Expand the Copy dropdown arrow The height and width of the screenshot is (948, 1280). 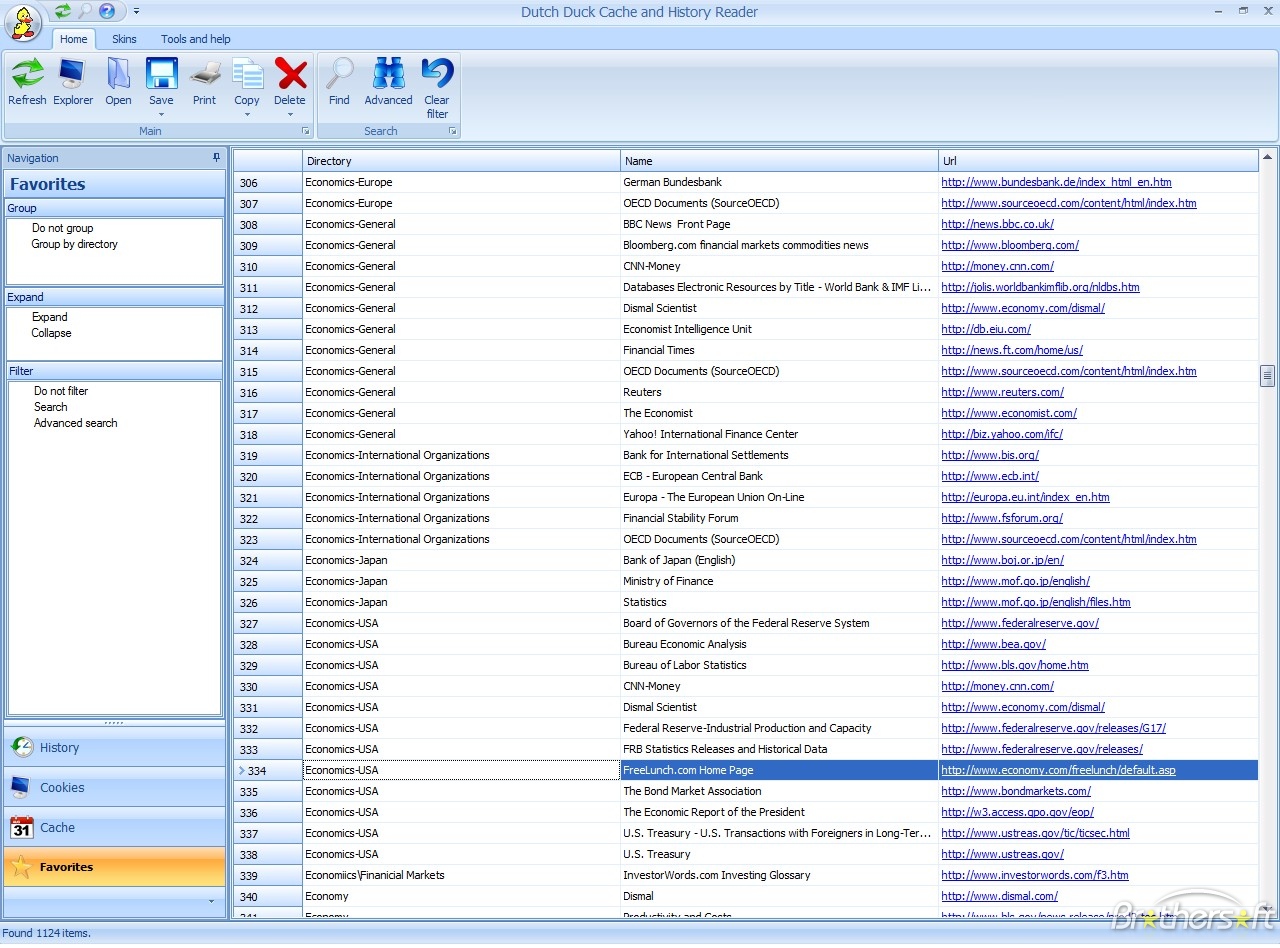[247, 114]
